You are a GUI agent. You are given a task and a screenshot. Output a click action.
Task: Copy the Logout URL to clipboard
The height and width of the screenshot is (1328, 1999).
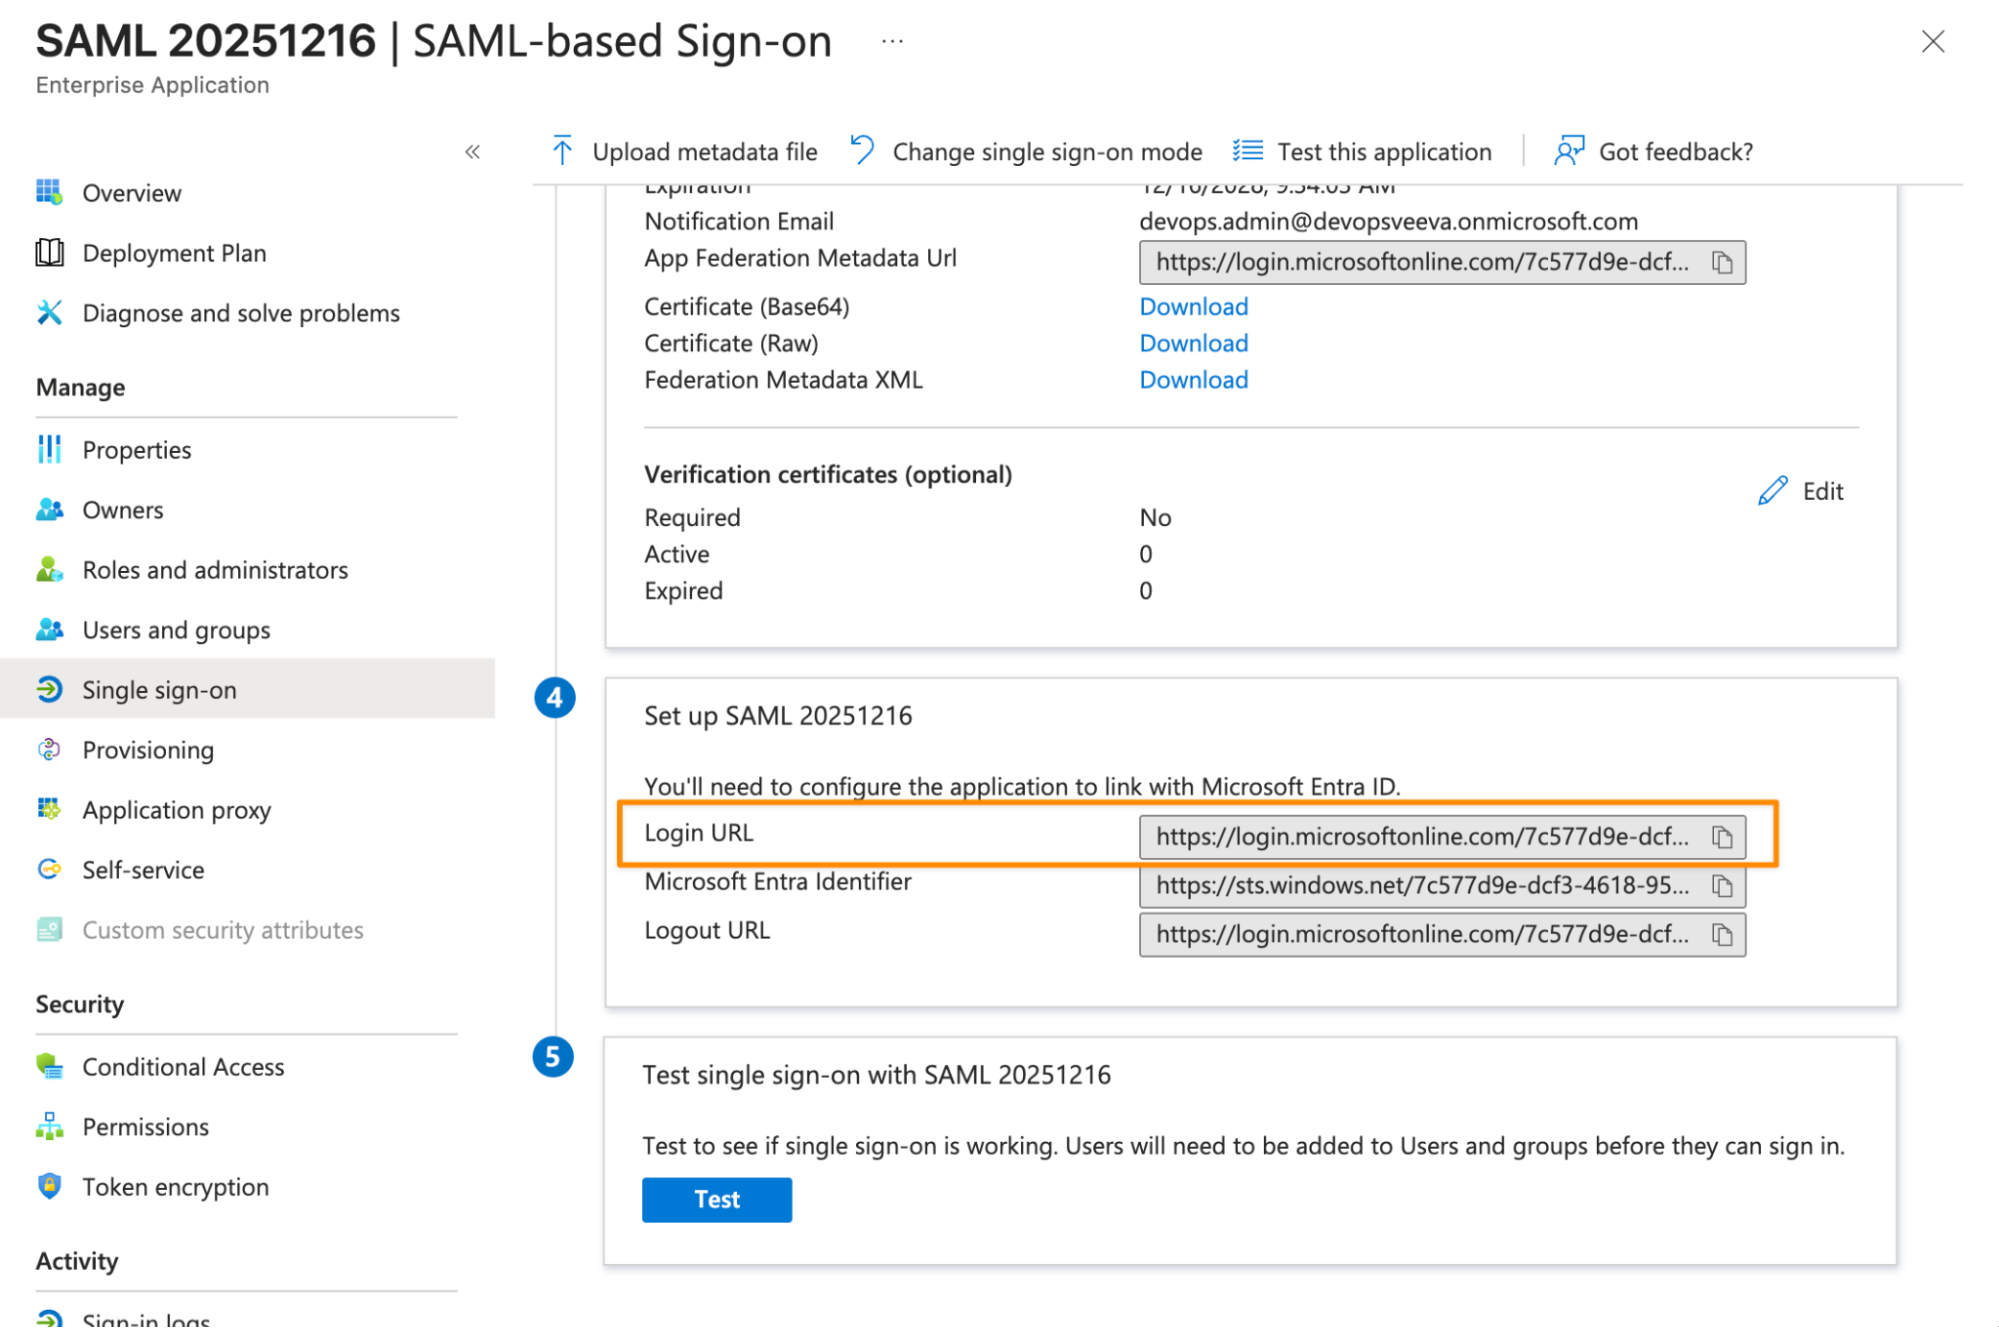coord(1721,934)
